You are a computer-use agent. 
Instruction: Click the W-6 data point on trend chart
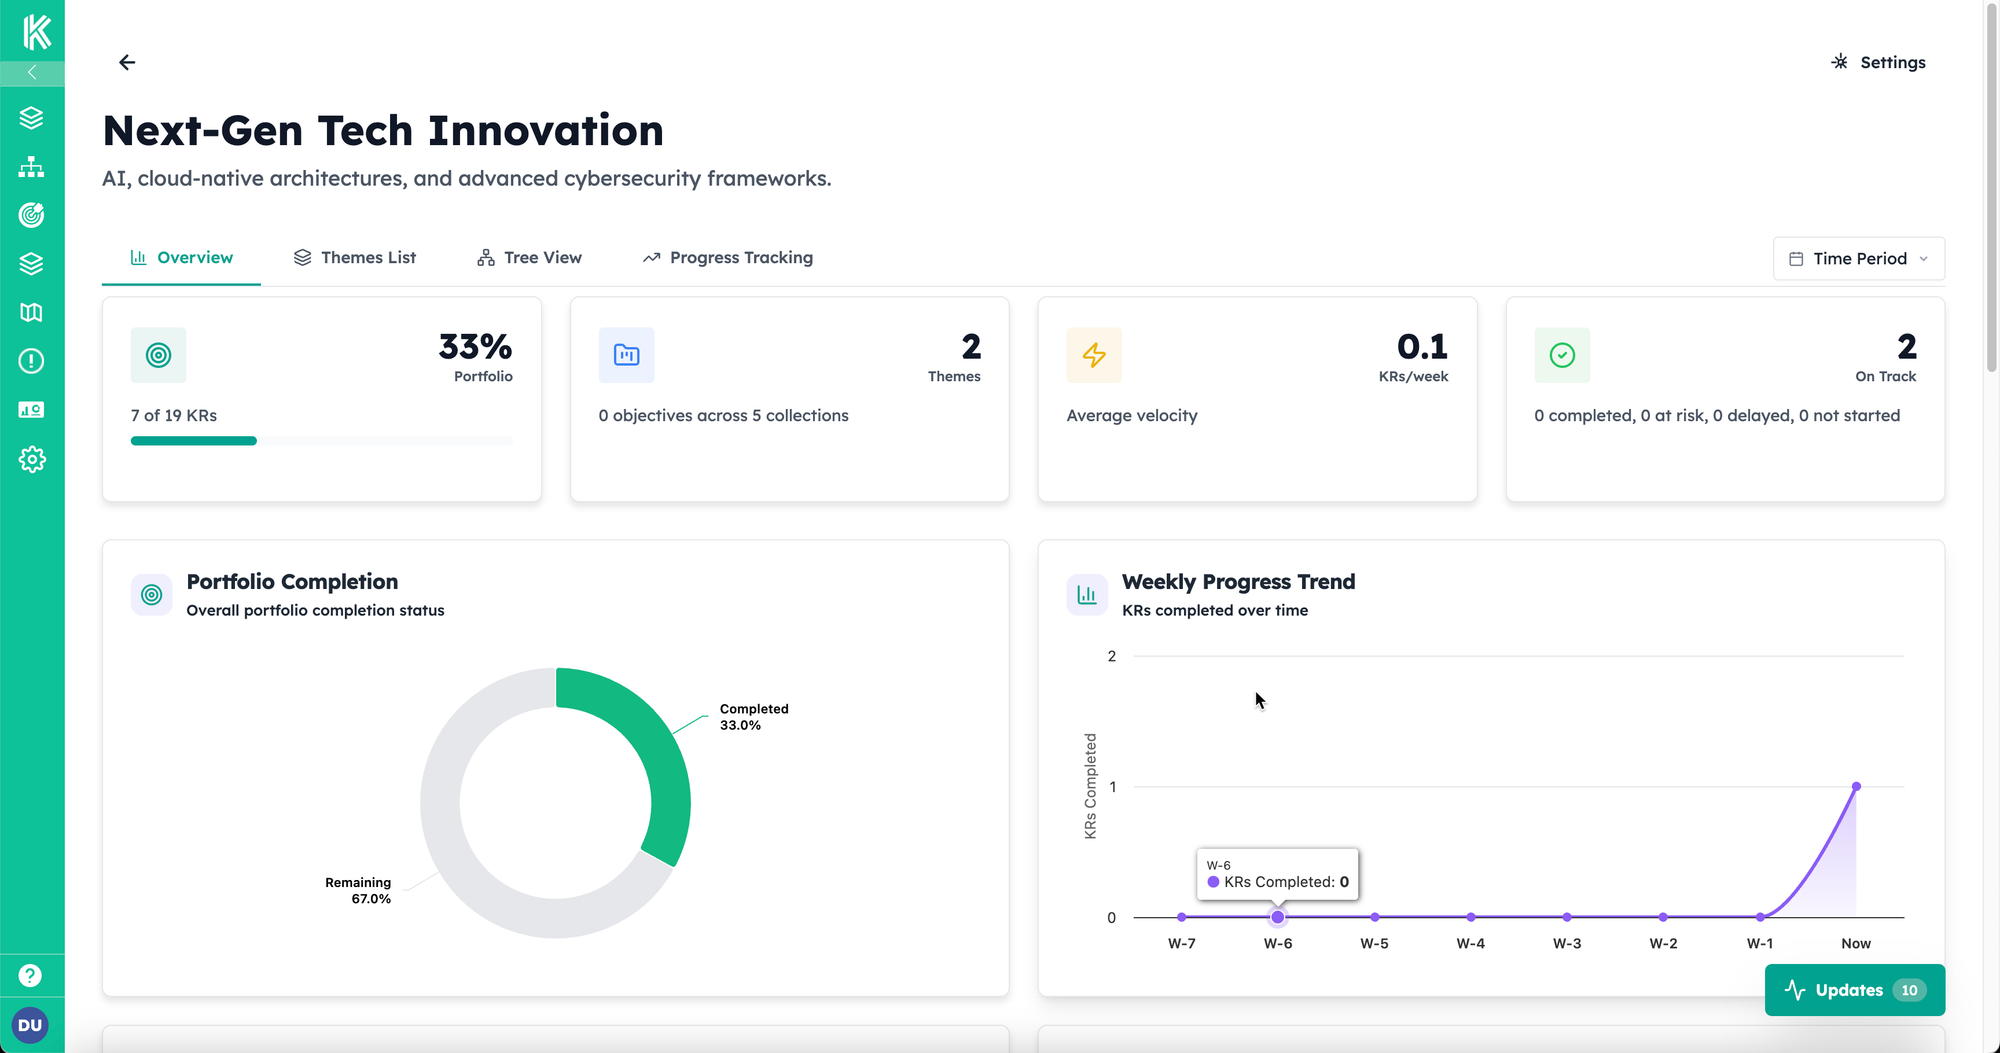tap(1278, 917)
